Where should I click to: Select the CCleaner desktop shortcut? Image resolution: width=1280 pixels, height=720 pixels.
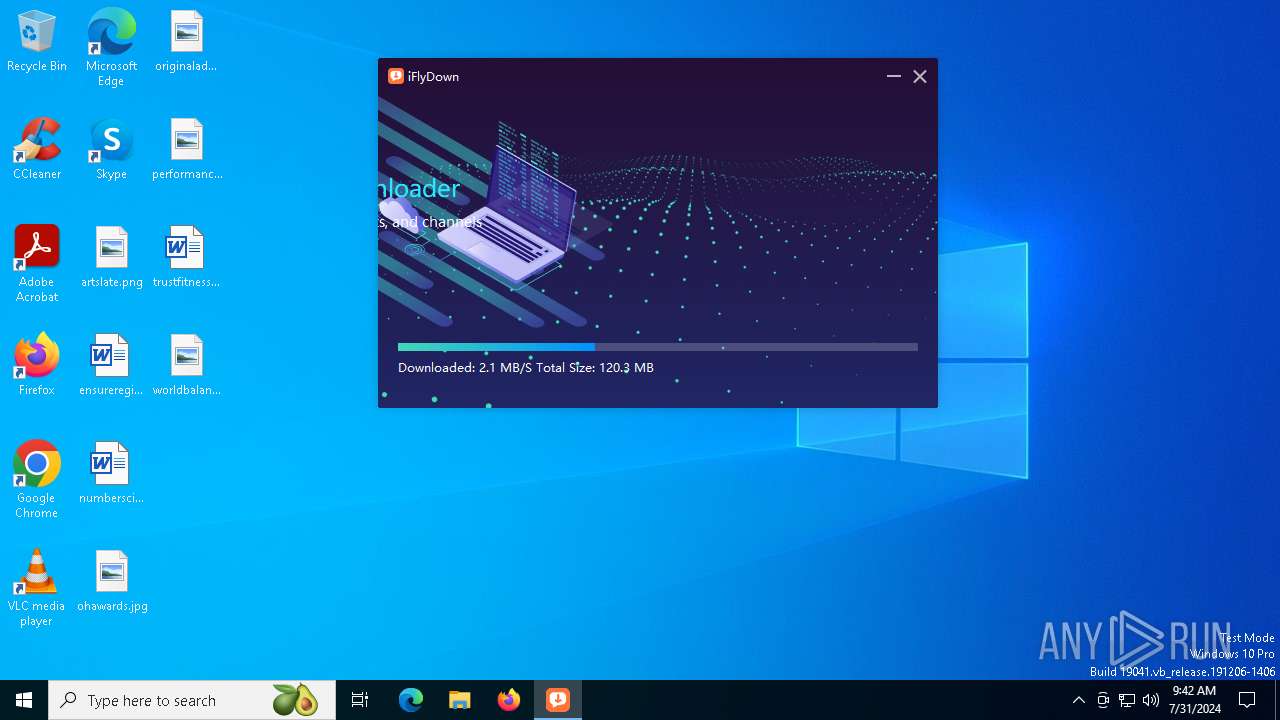[37, 150]
